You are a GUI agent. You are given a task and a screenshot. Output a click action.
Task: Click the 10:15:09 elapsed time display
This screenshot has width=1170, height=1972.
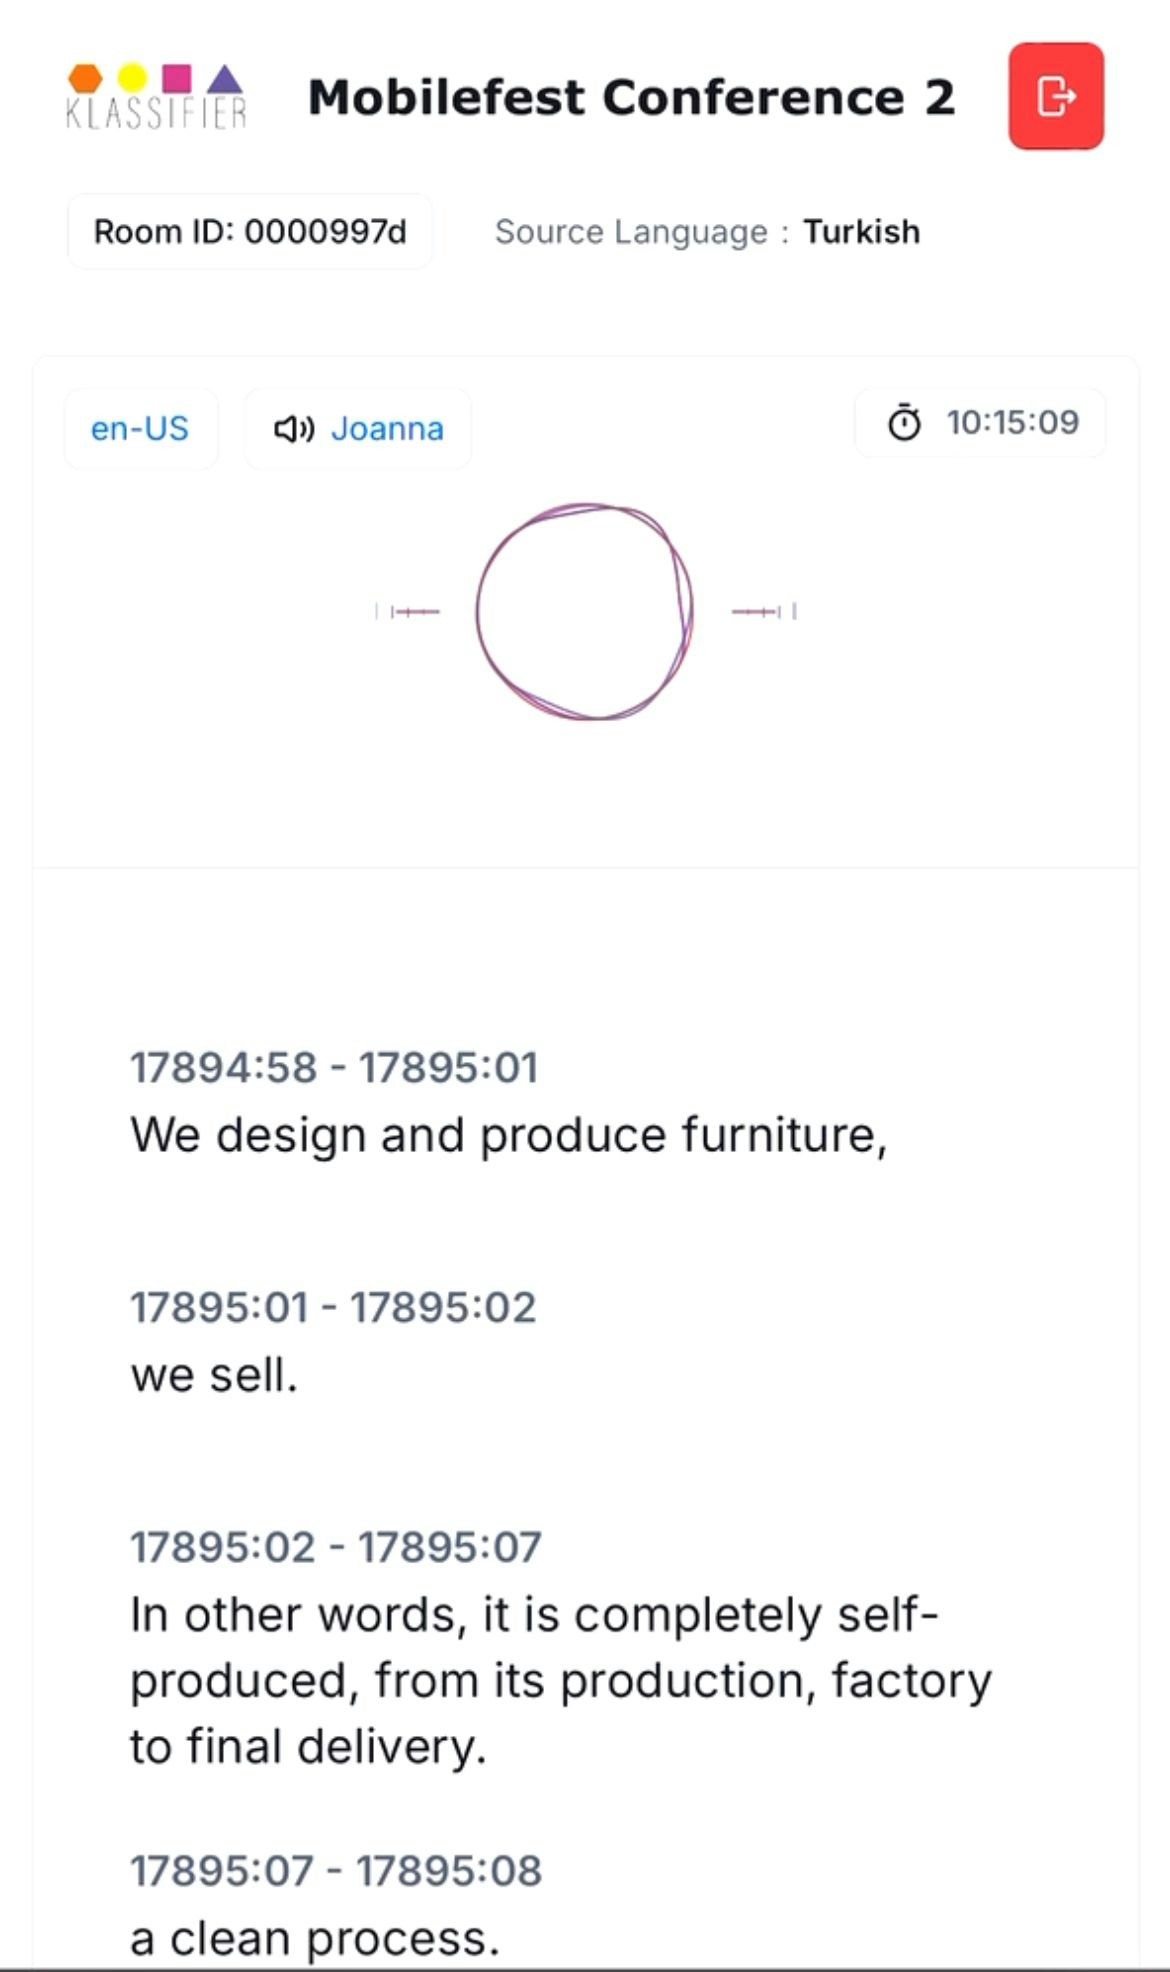click(1012, 423)
